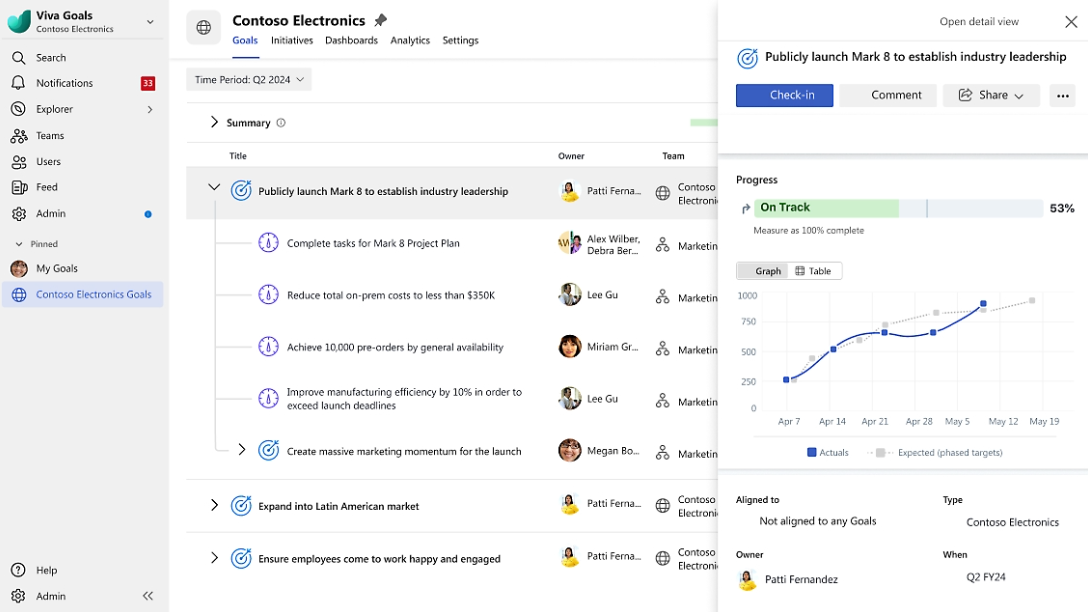Screen dimensions: 1088x612
Task: Open Help in the bottom sidebar
Action: click(x=46, y=570)
